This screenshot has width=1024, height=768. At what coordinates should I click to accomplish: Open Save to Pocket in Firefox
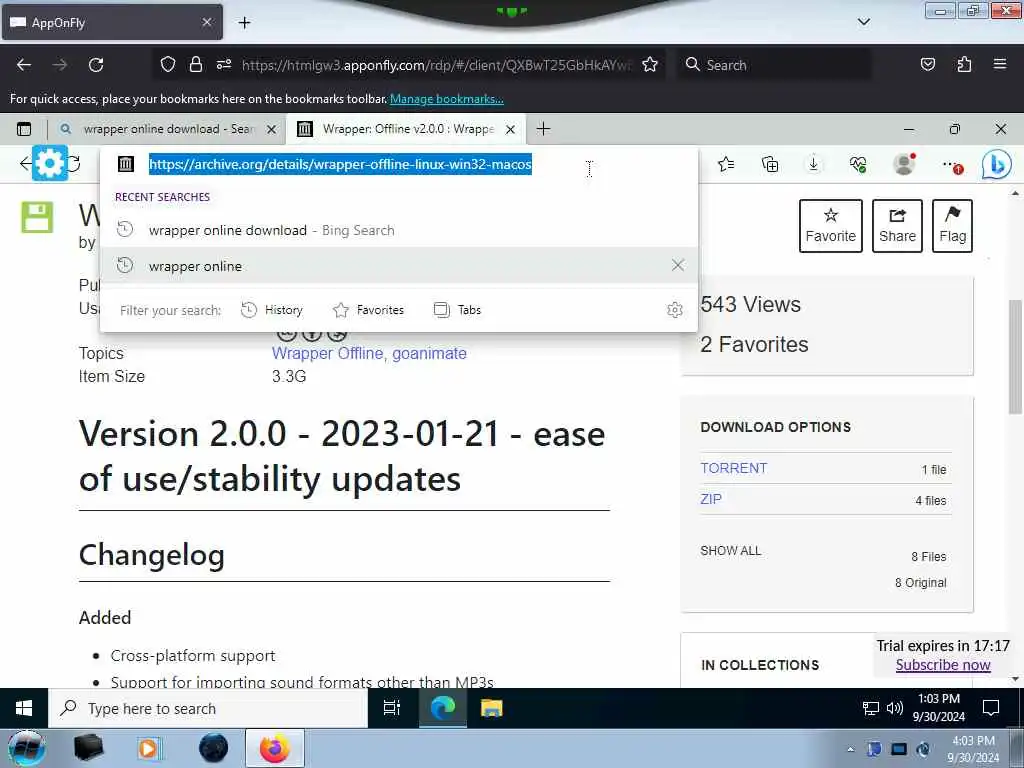point(927,65)
